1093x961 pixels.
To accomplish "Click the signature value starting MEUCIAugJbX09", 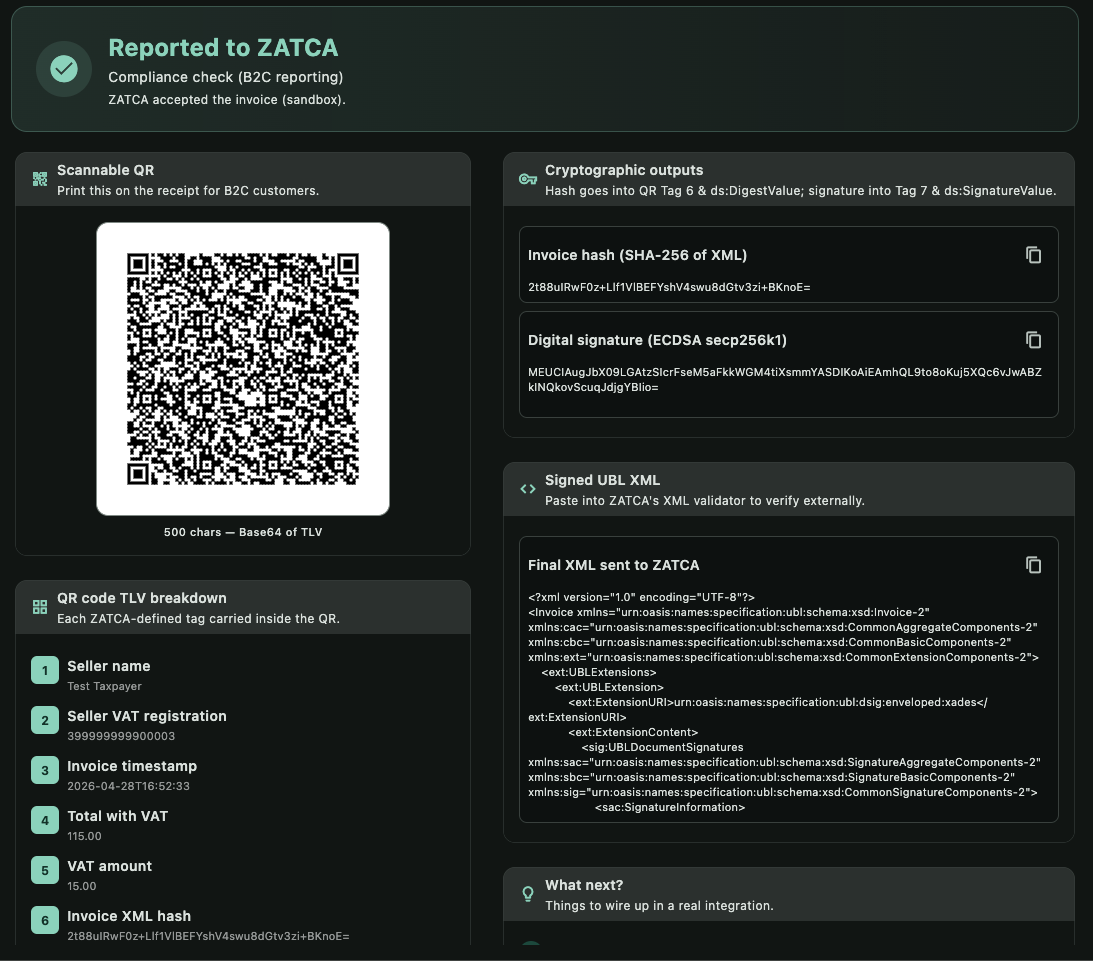I will [x=785, y=380].
